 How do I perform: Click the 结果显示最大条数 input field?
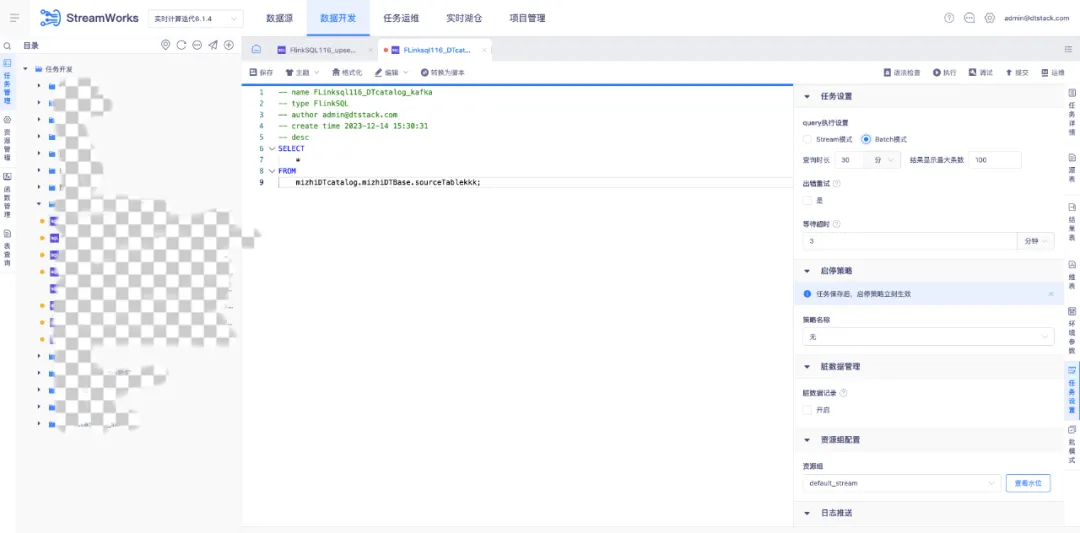tap(995, 160)
